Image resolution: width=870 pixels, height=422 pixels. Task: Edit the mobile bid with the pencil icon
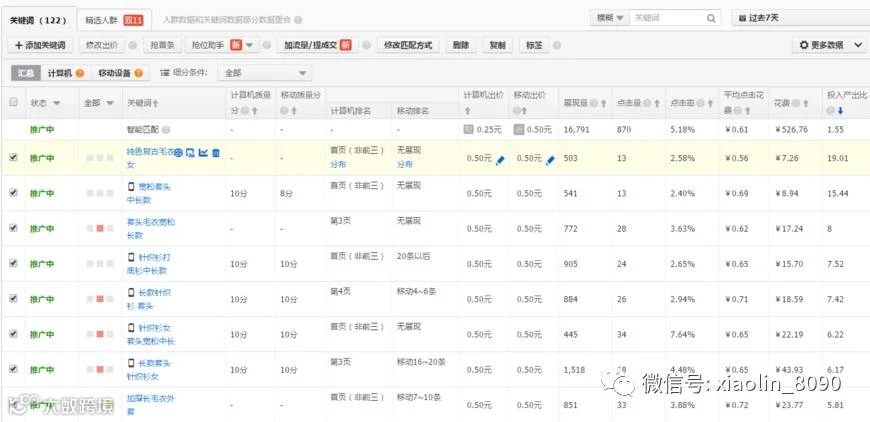coord(550,160)
